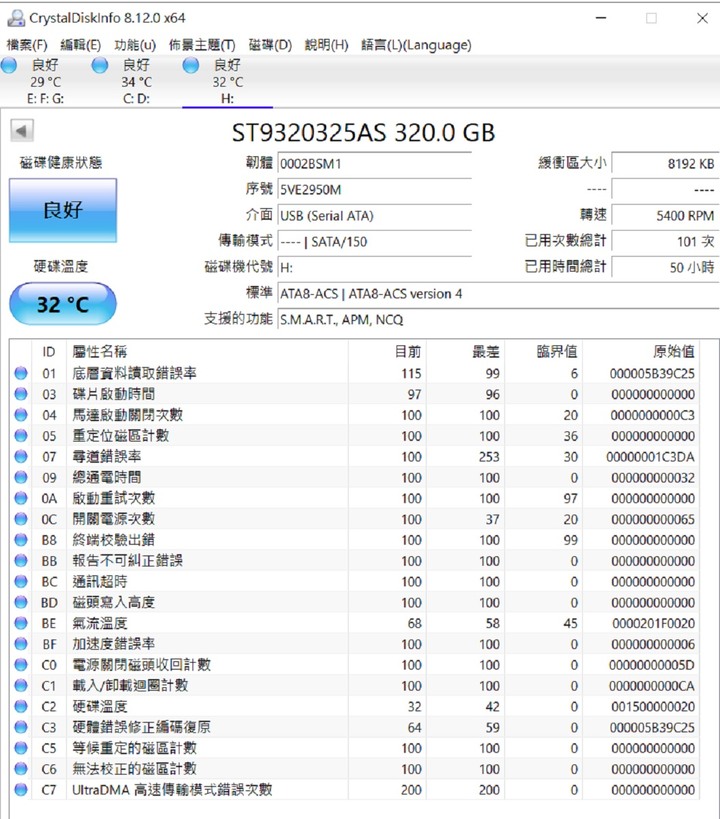Click the power on count field 101 次
The image size is (720, 819).
click(665, 242)
